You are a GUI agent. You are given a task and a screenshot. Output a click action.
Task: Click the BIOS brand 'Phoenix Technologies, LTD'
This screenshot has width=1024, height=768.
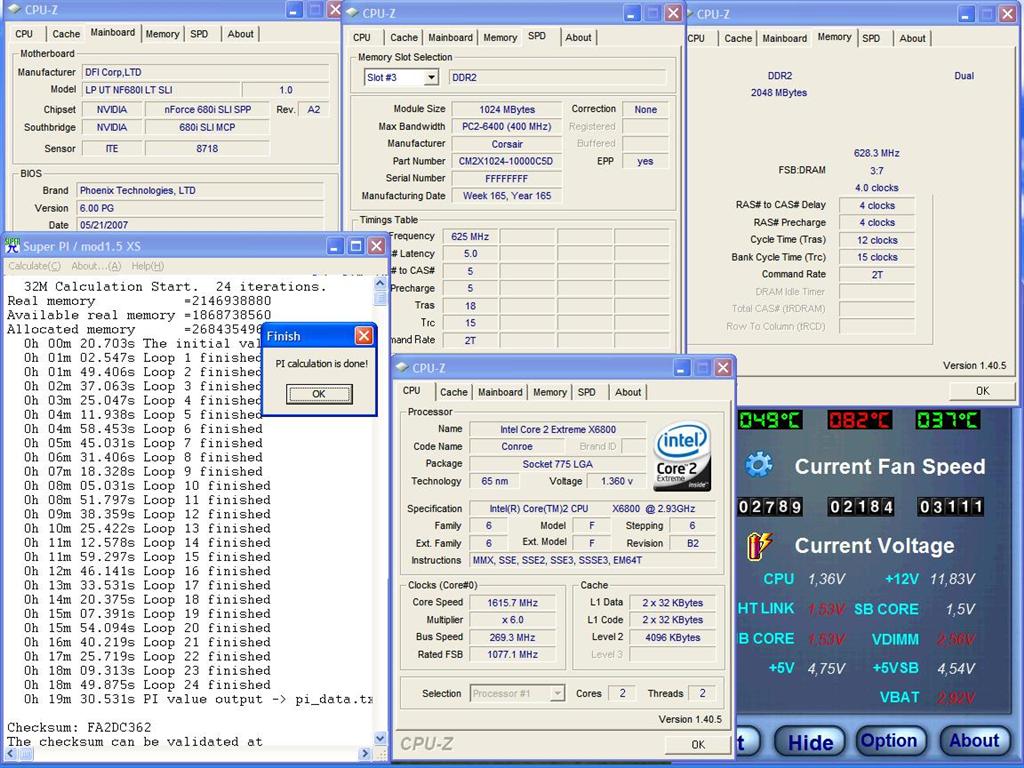[200, 191]
